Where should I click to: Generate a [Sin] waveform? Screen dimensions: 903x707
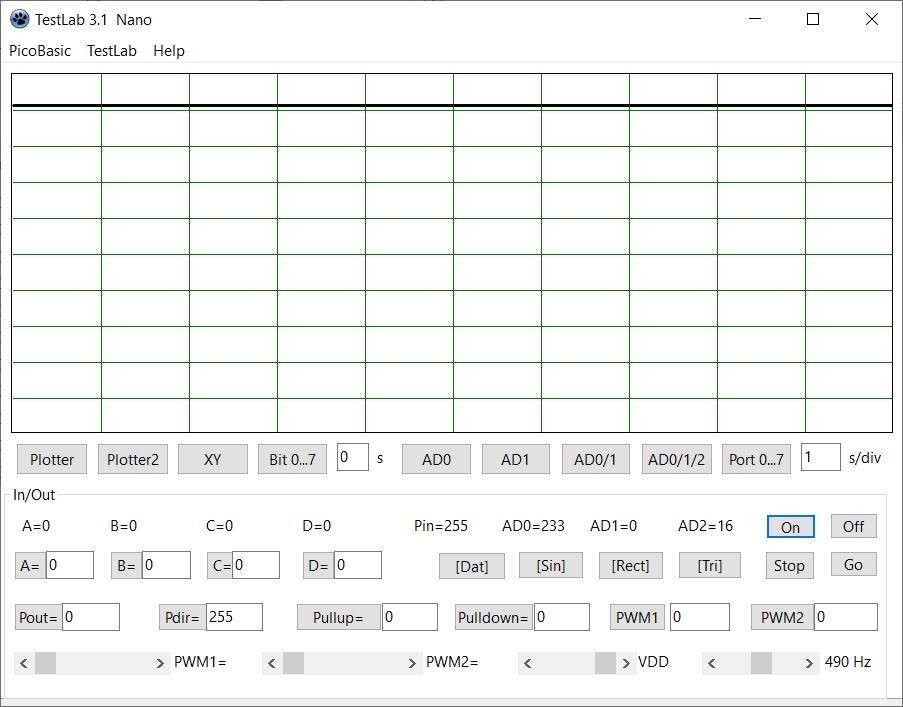point(551,565)
